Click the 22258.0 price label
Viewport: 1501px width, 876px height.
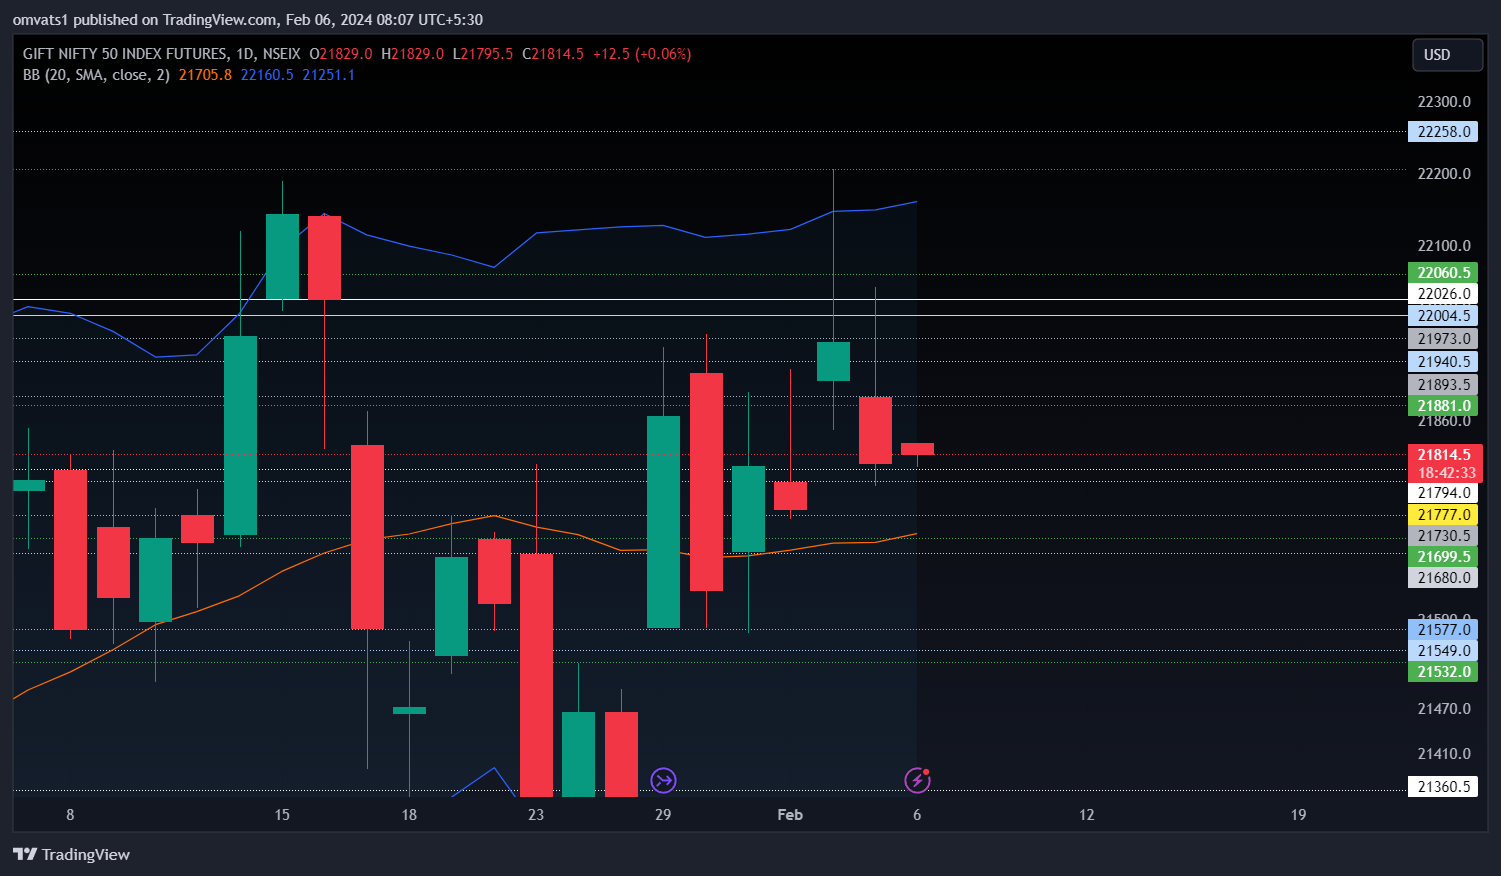1442,132
